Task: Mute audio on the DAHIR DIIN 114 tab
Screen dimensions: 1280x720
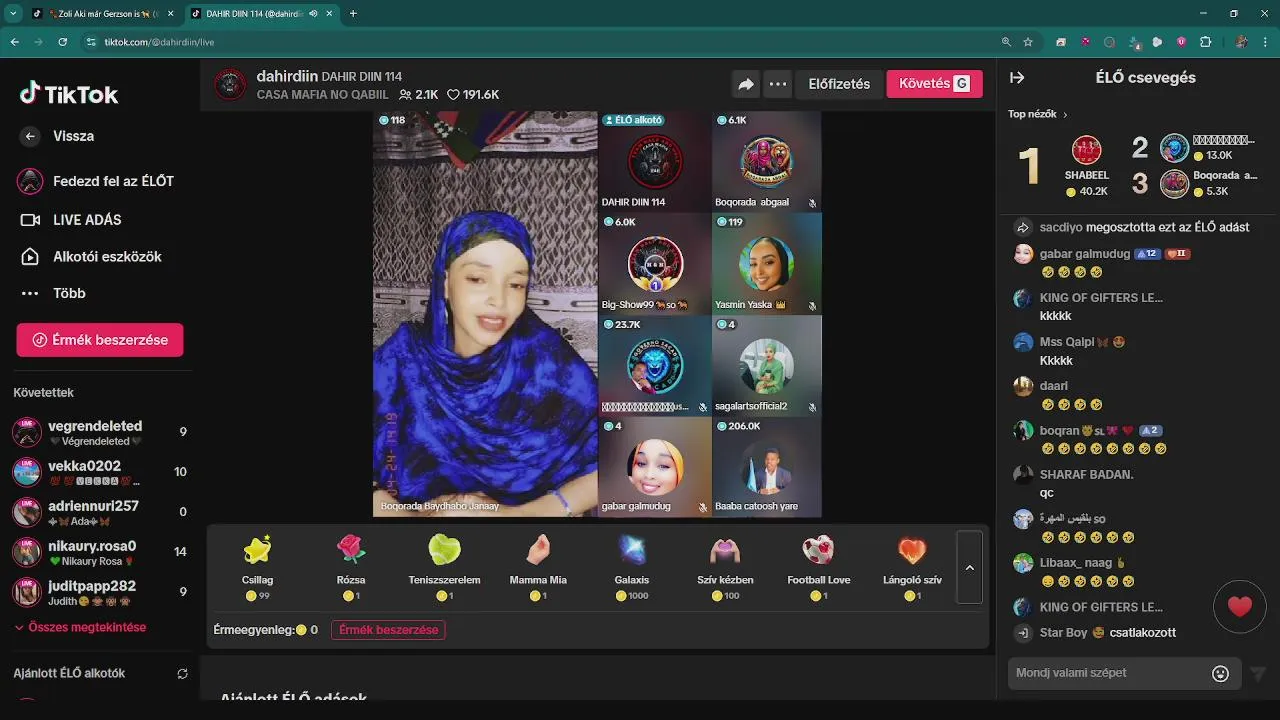Action: click(313, 14)
